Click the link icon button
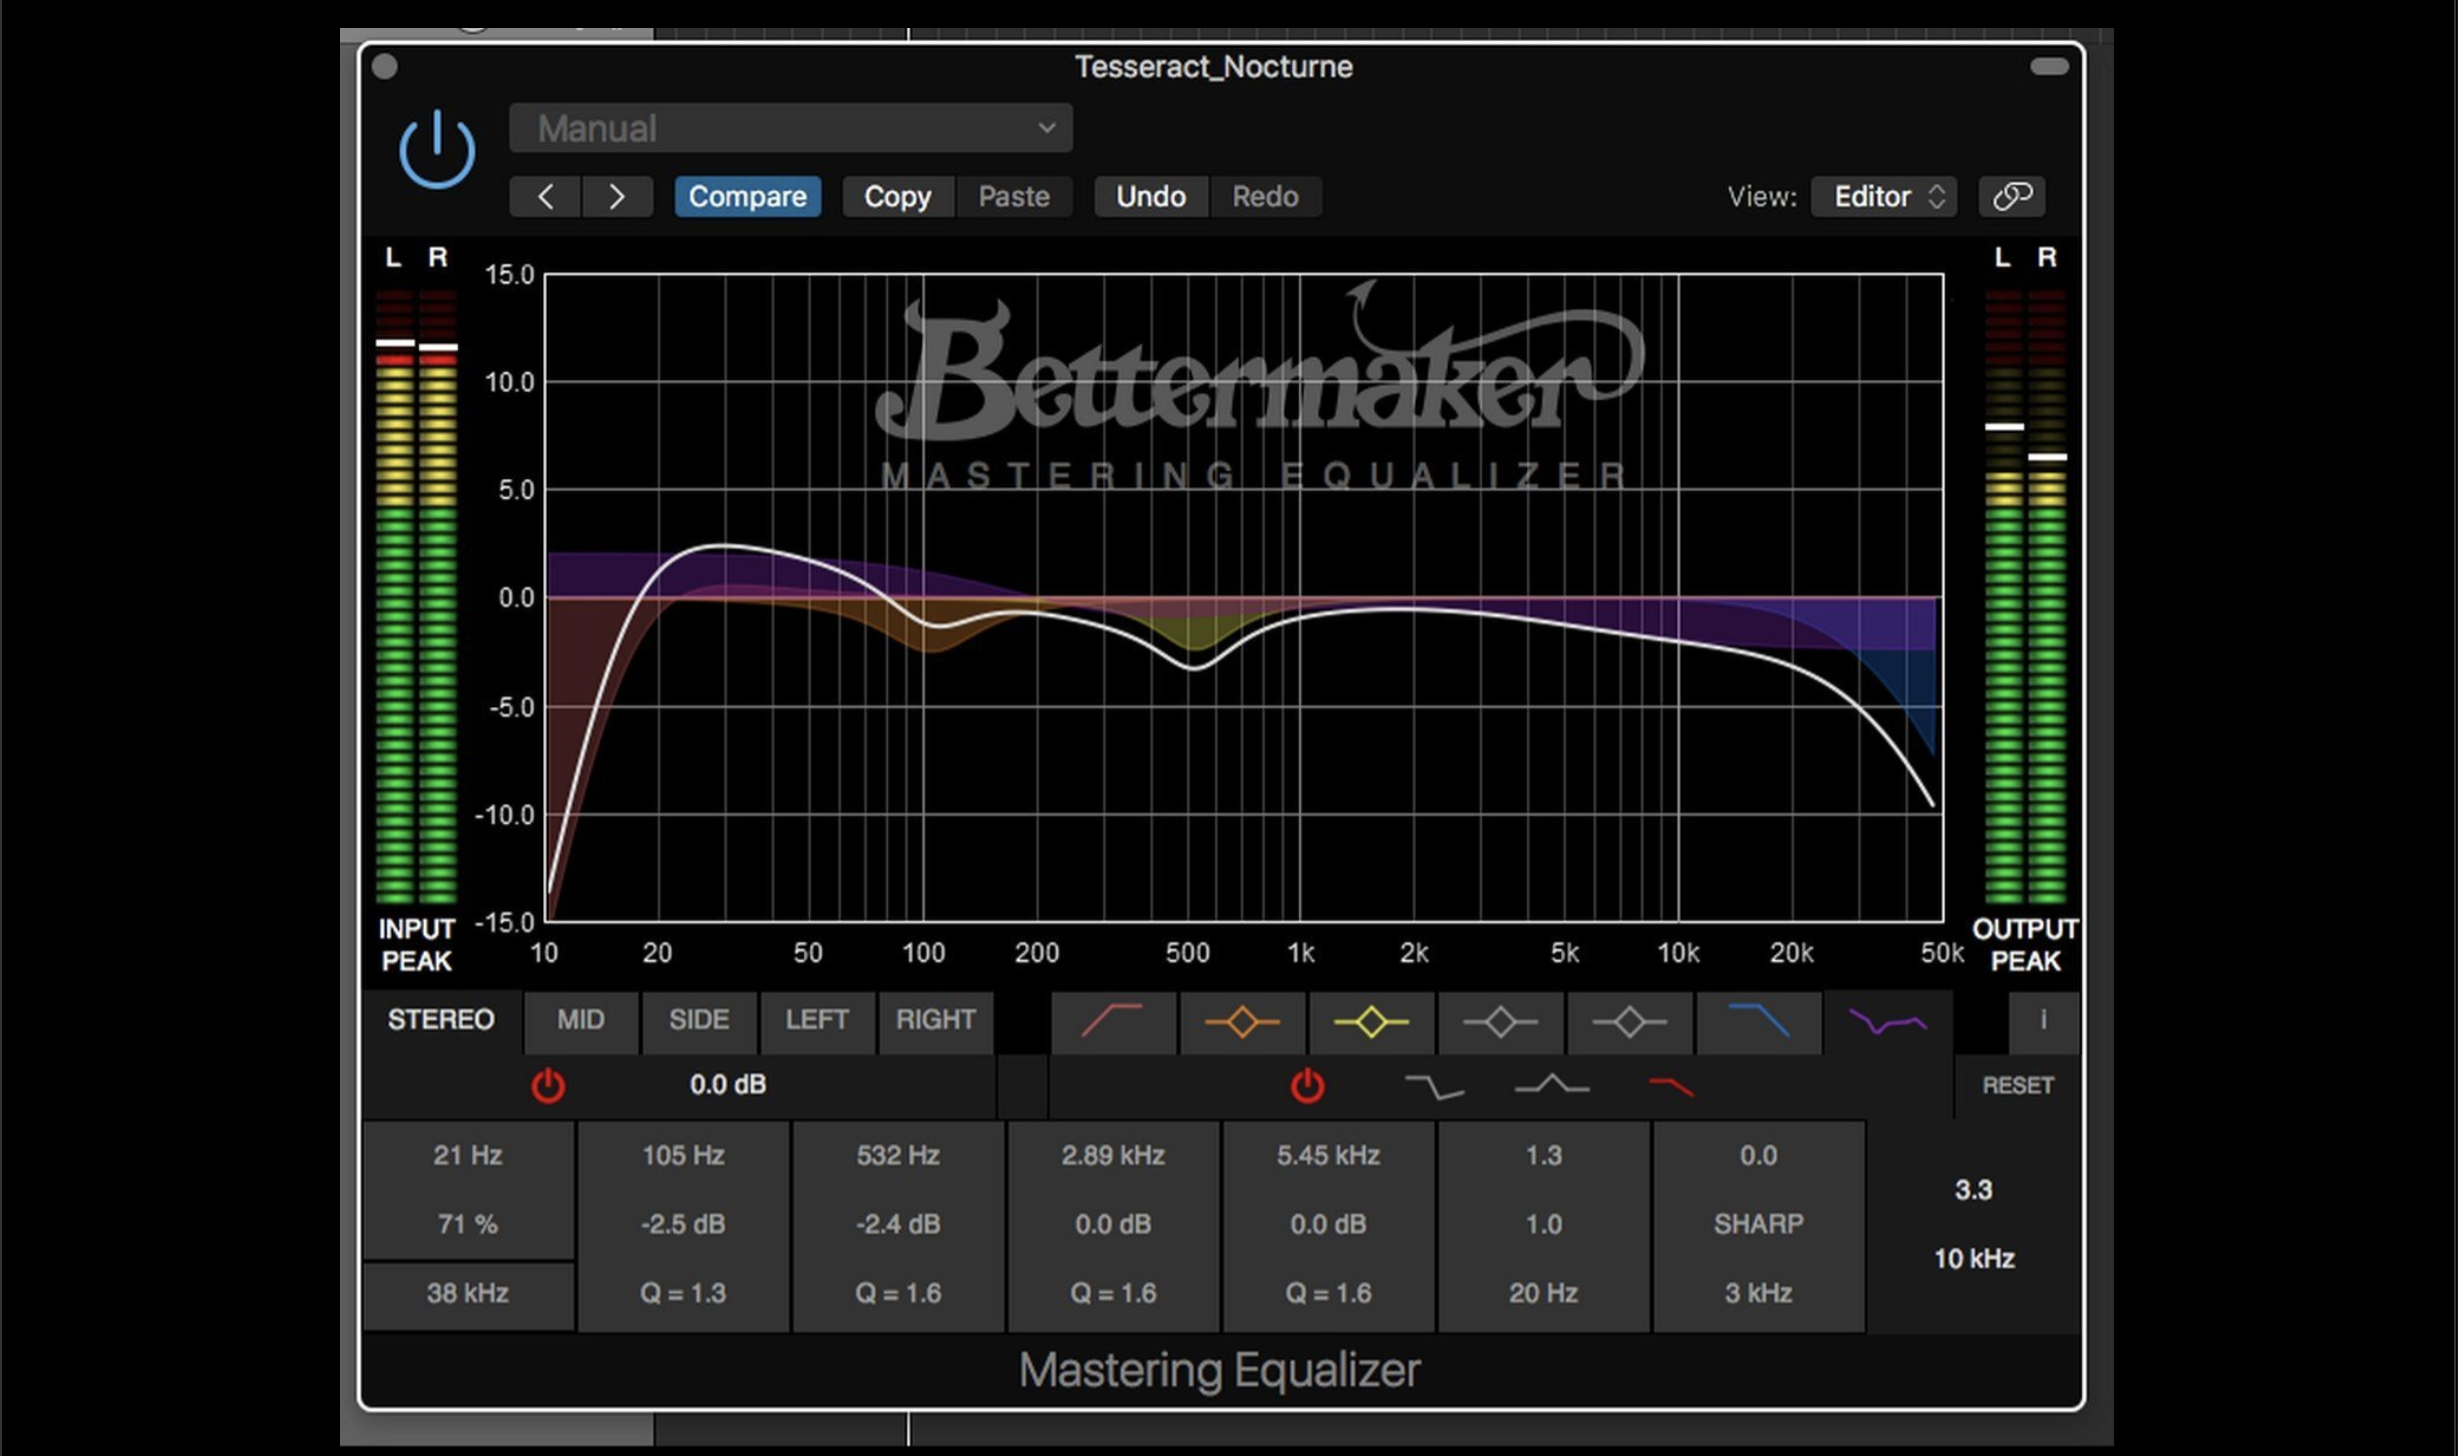This screenshot has width=2458, height=1456. pyautogui.click(x=2012, y=196)
